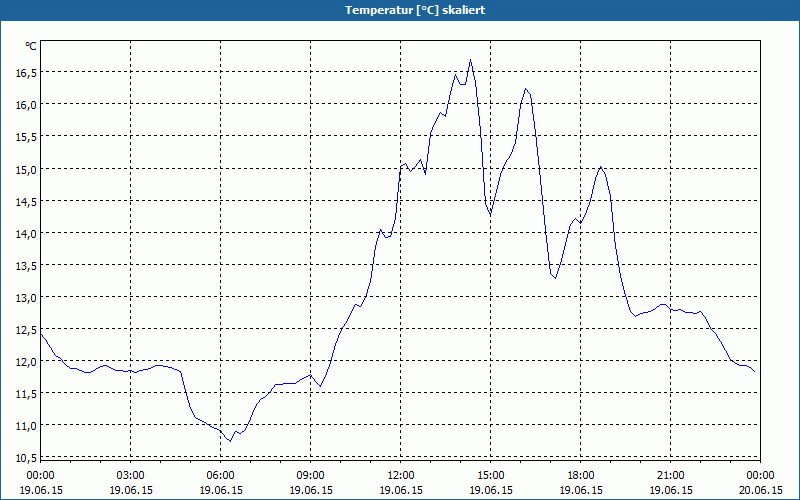
Task: Select the 19.06.15 date under 09:00
Action: (x=311, y=490)
